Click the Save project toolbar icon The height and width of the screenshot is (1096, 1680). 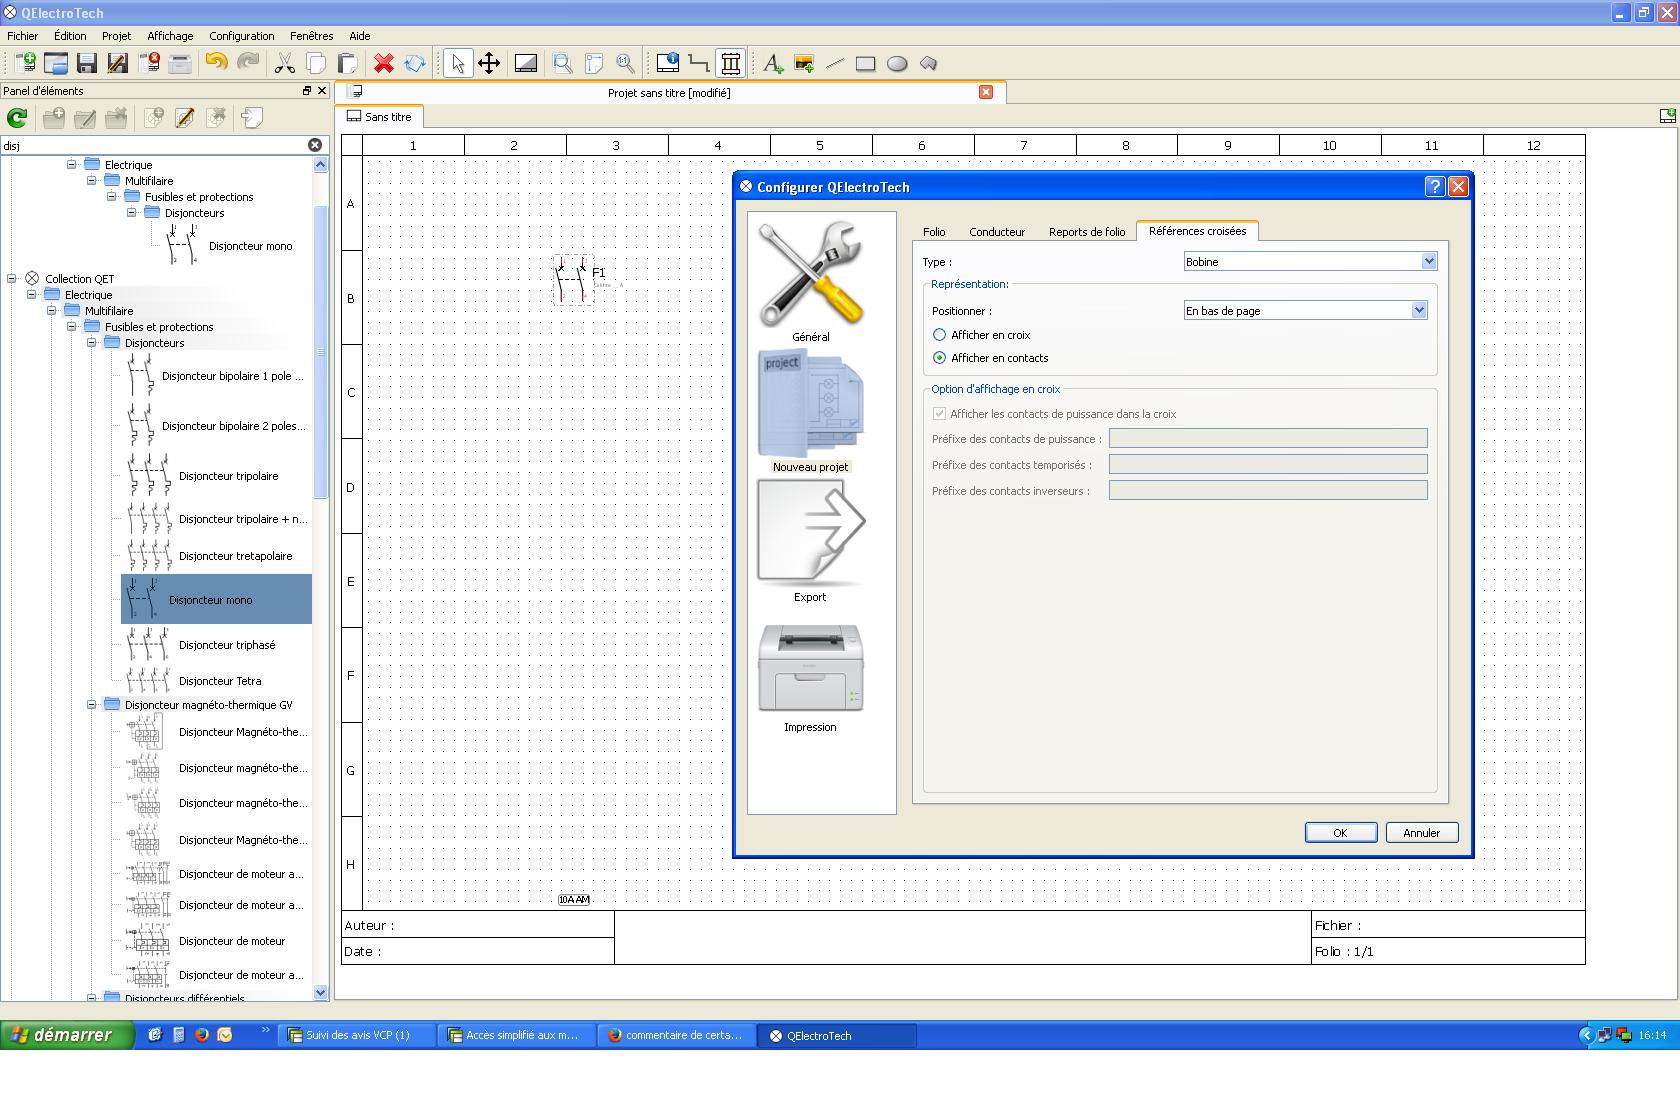click(87, 63)
